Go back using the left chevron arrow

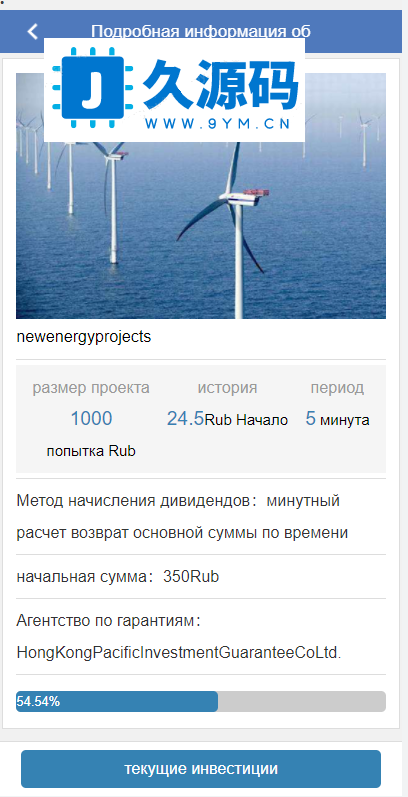point(33,32)
